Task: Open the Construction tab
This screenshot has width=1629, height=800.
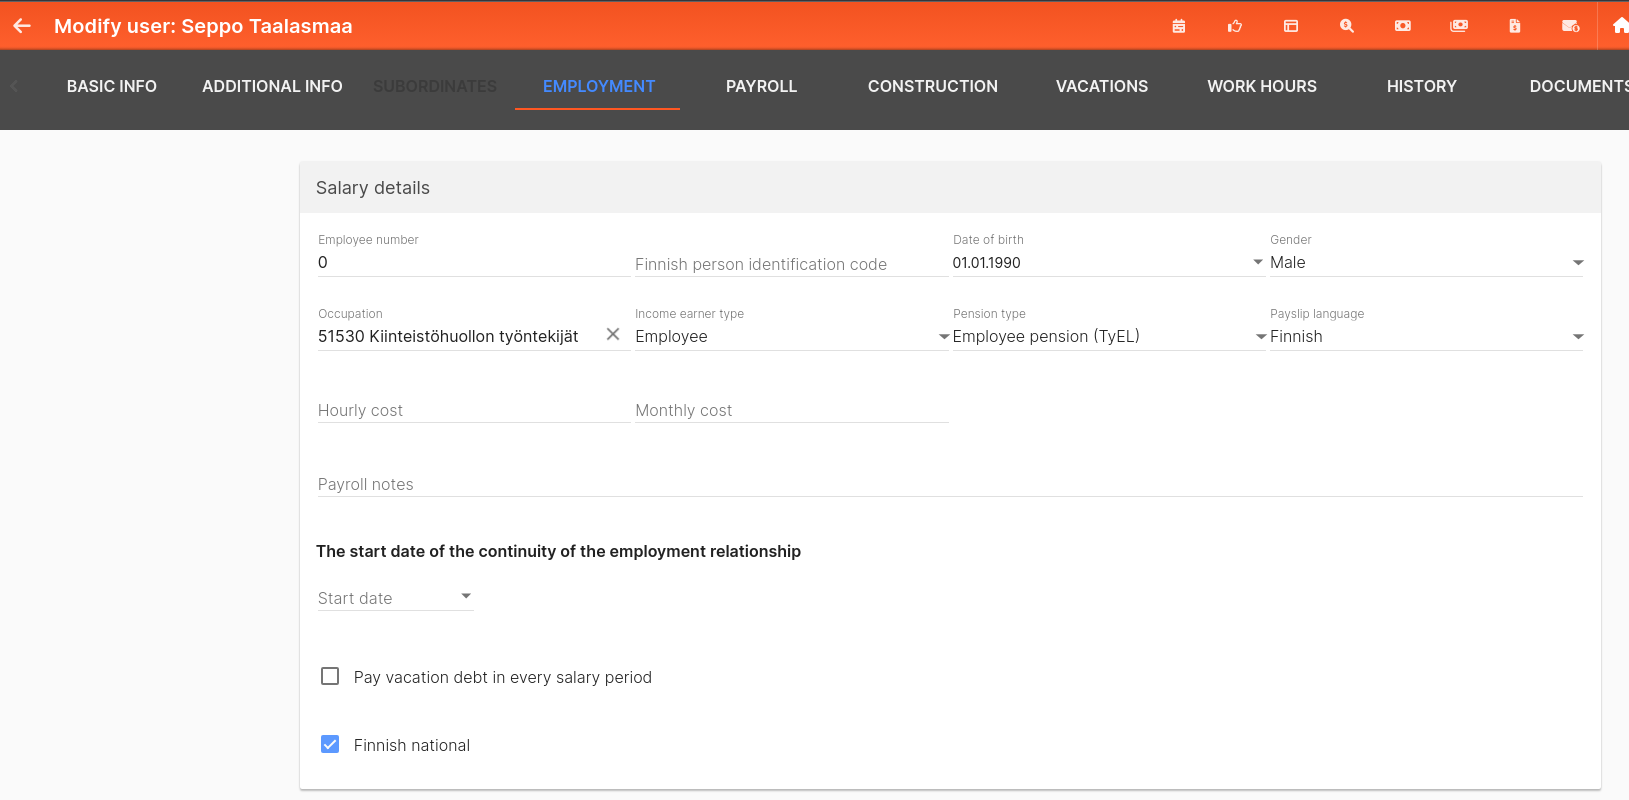Action: [x=933, y=86]
